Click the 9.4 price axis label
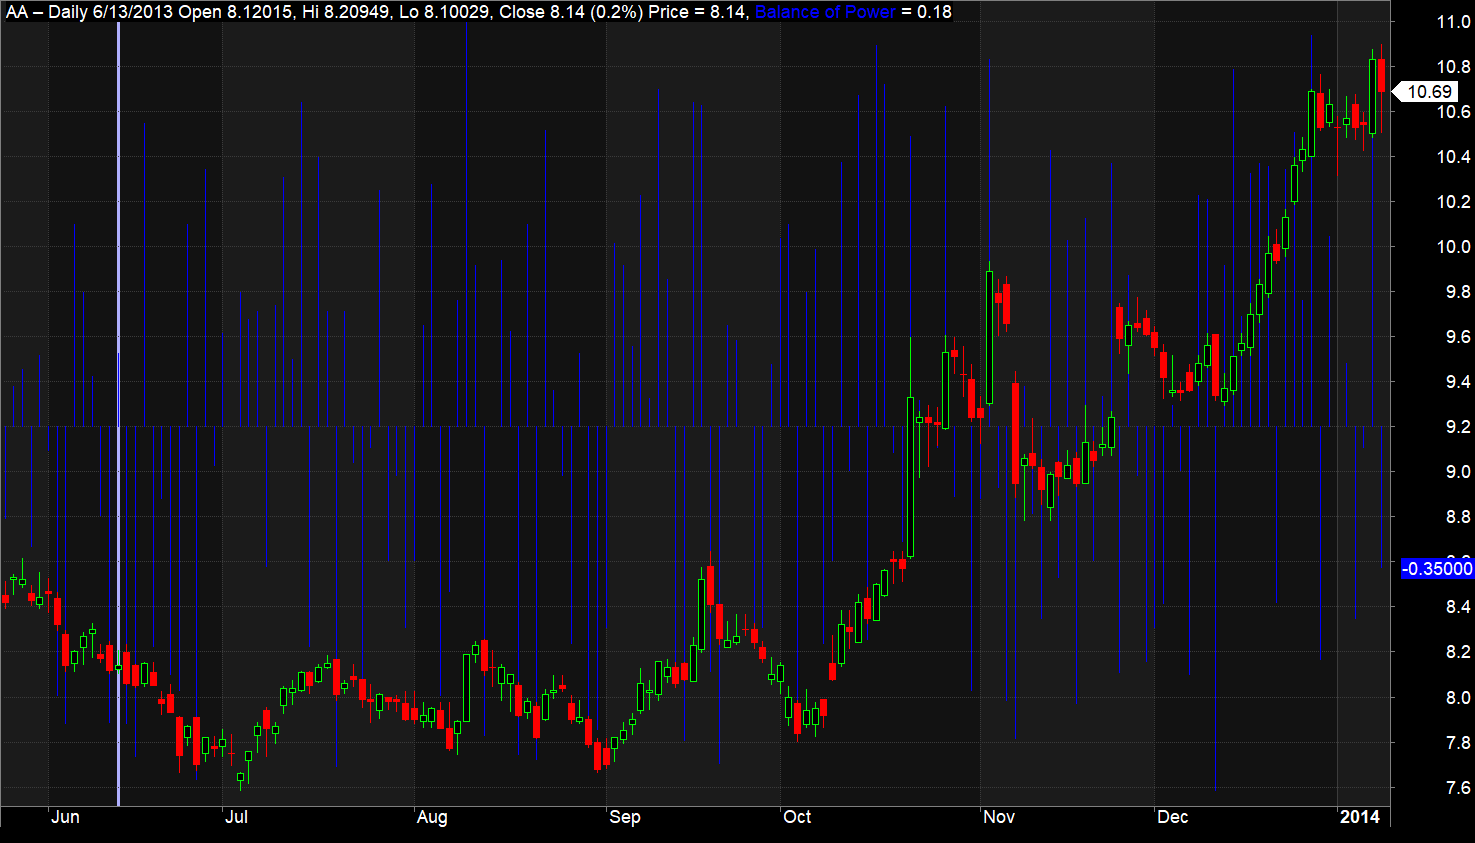 pyautogui.click(x=1458, y=382)
